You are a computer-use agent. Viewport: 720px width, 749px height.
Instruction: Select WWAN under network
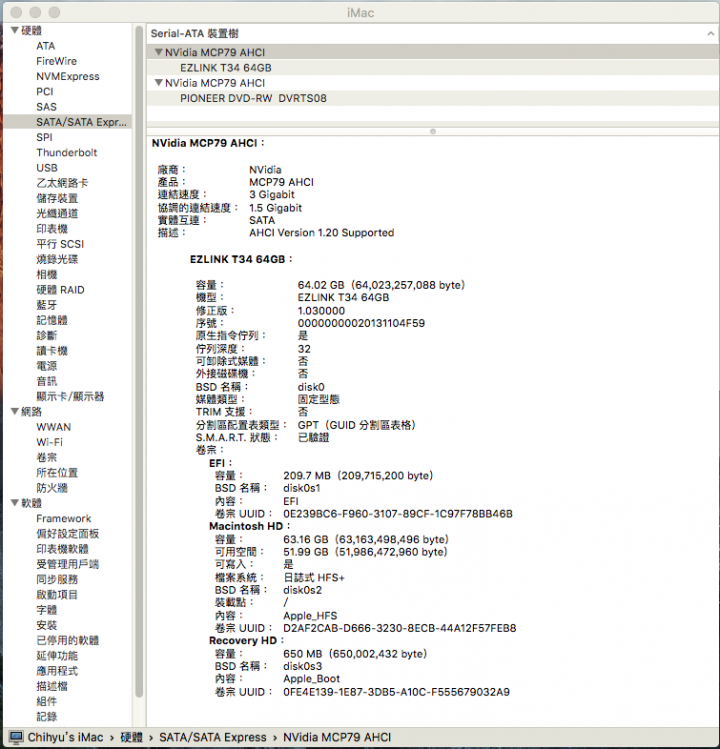(x=54, y=427)
